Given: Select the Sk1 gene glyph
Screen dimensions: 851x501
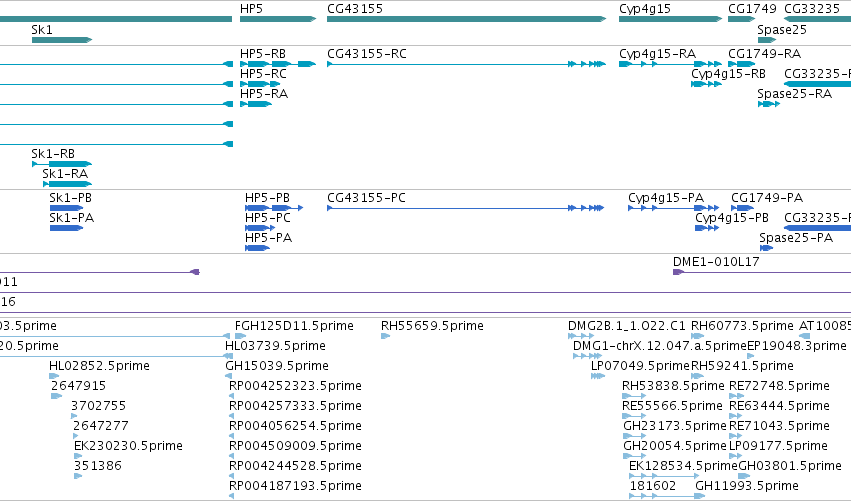Looking at the screenshot, I should coord(62,40).
